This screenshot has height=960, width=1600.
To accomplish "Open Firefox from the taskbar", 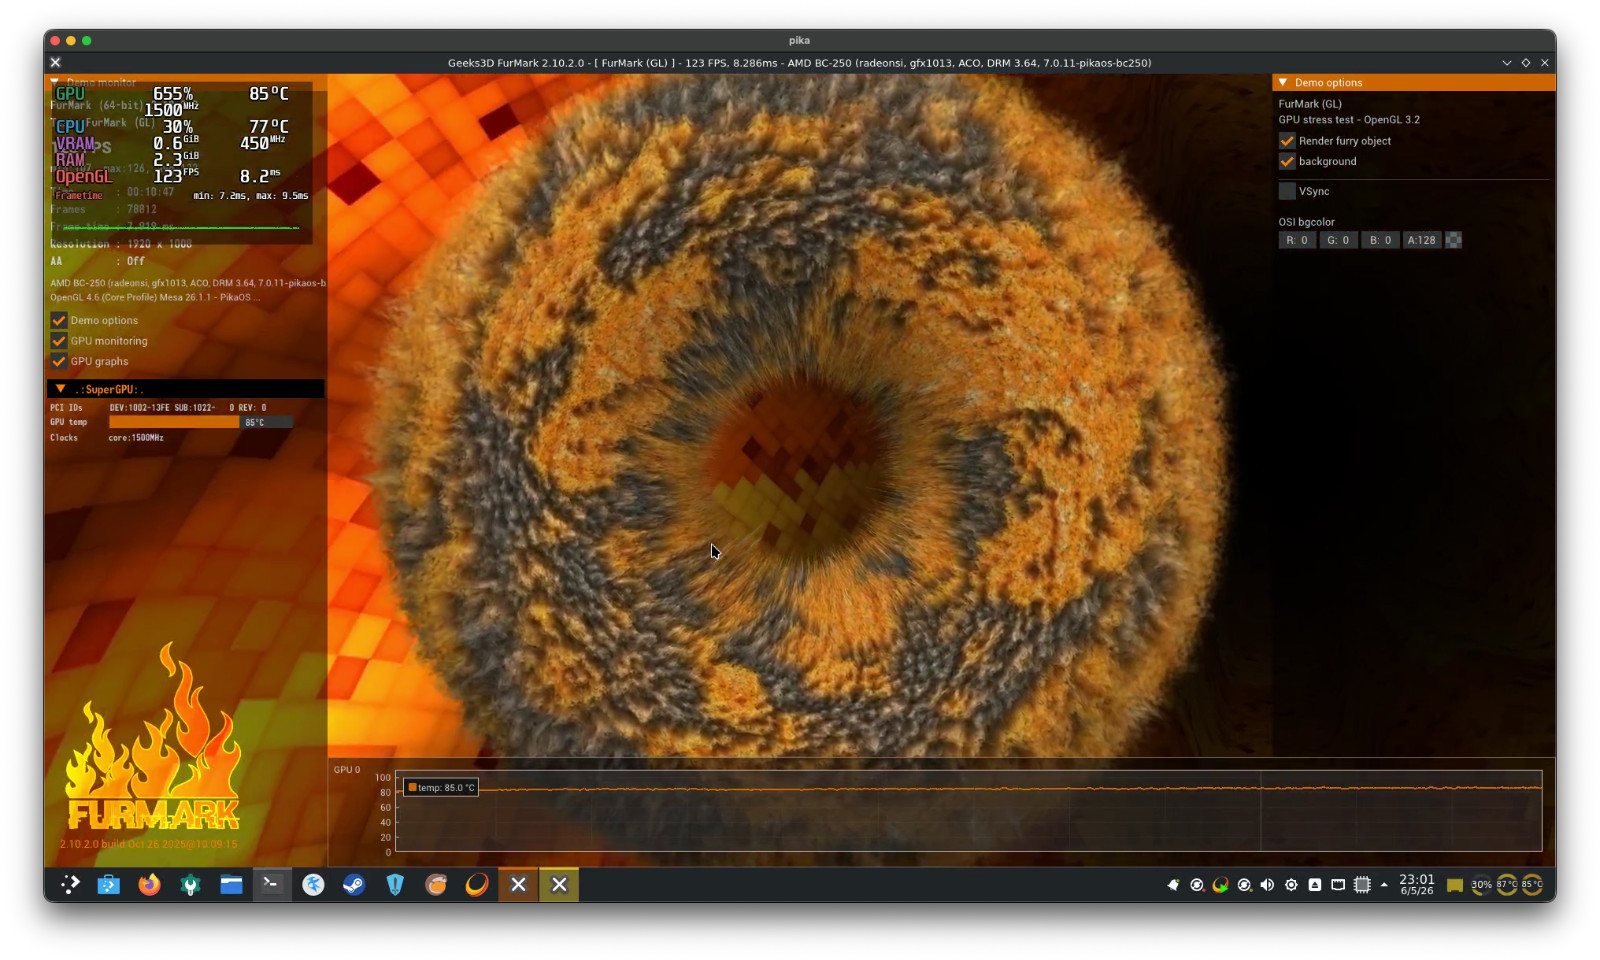I will [149, 884].
